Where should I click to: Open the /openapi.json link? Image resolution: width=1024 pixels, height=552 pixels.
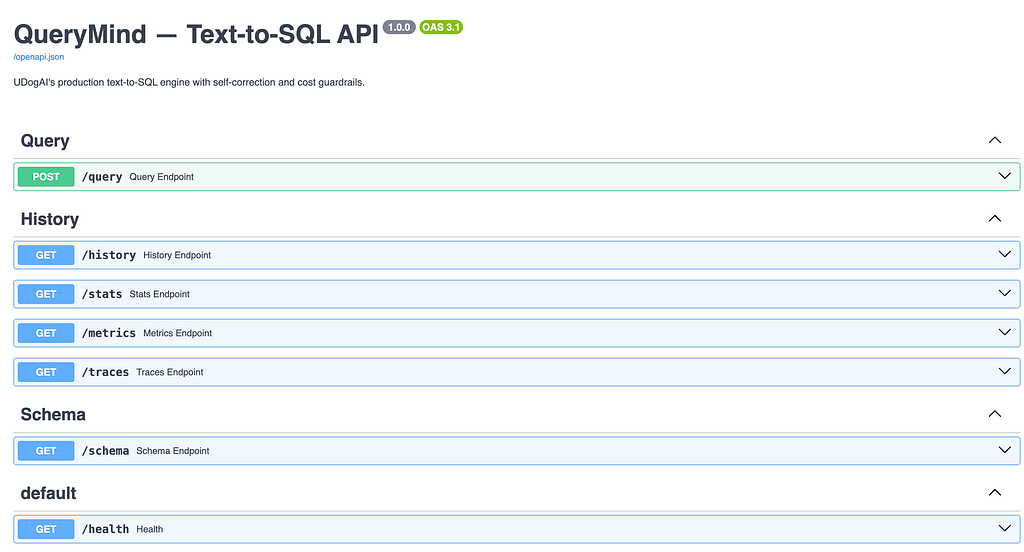click(x=39, y=57)
